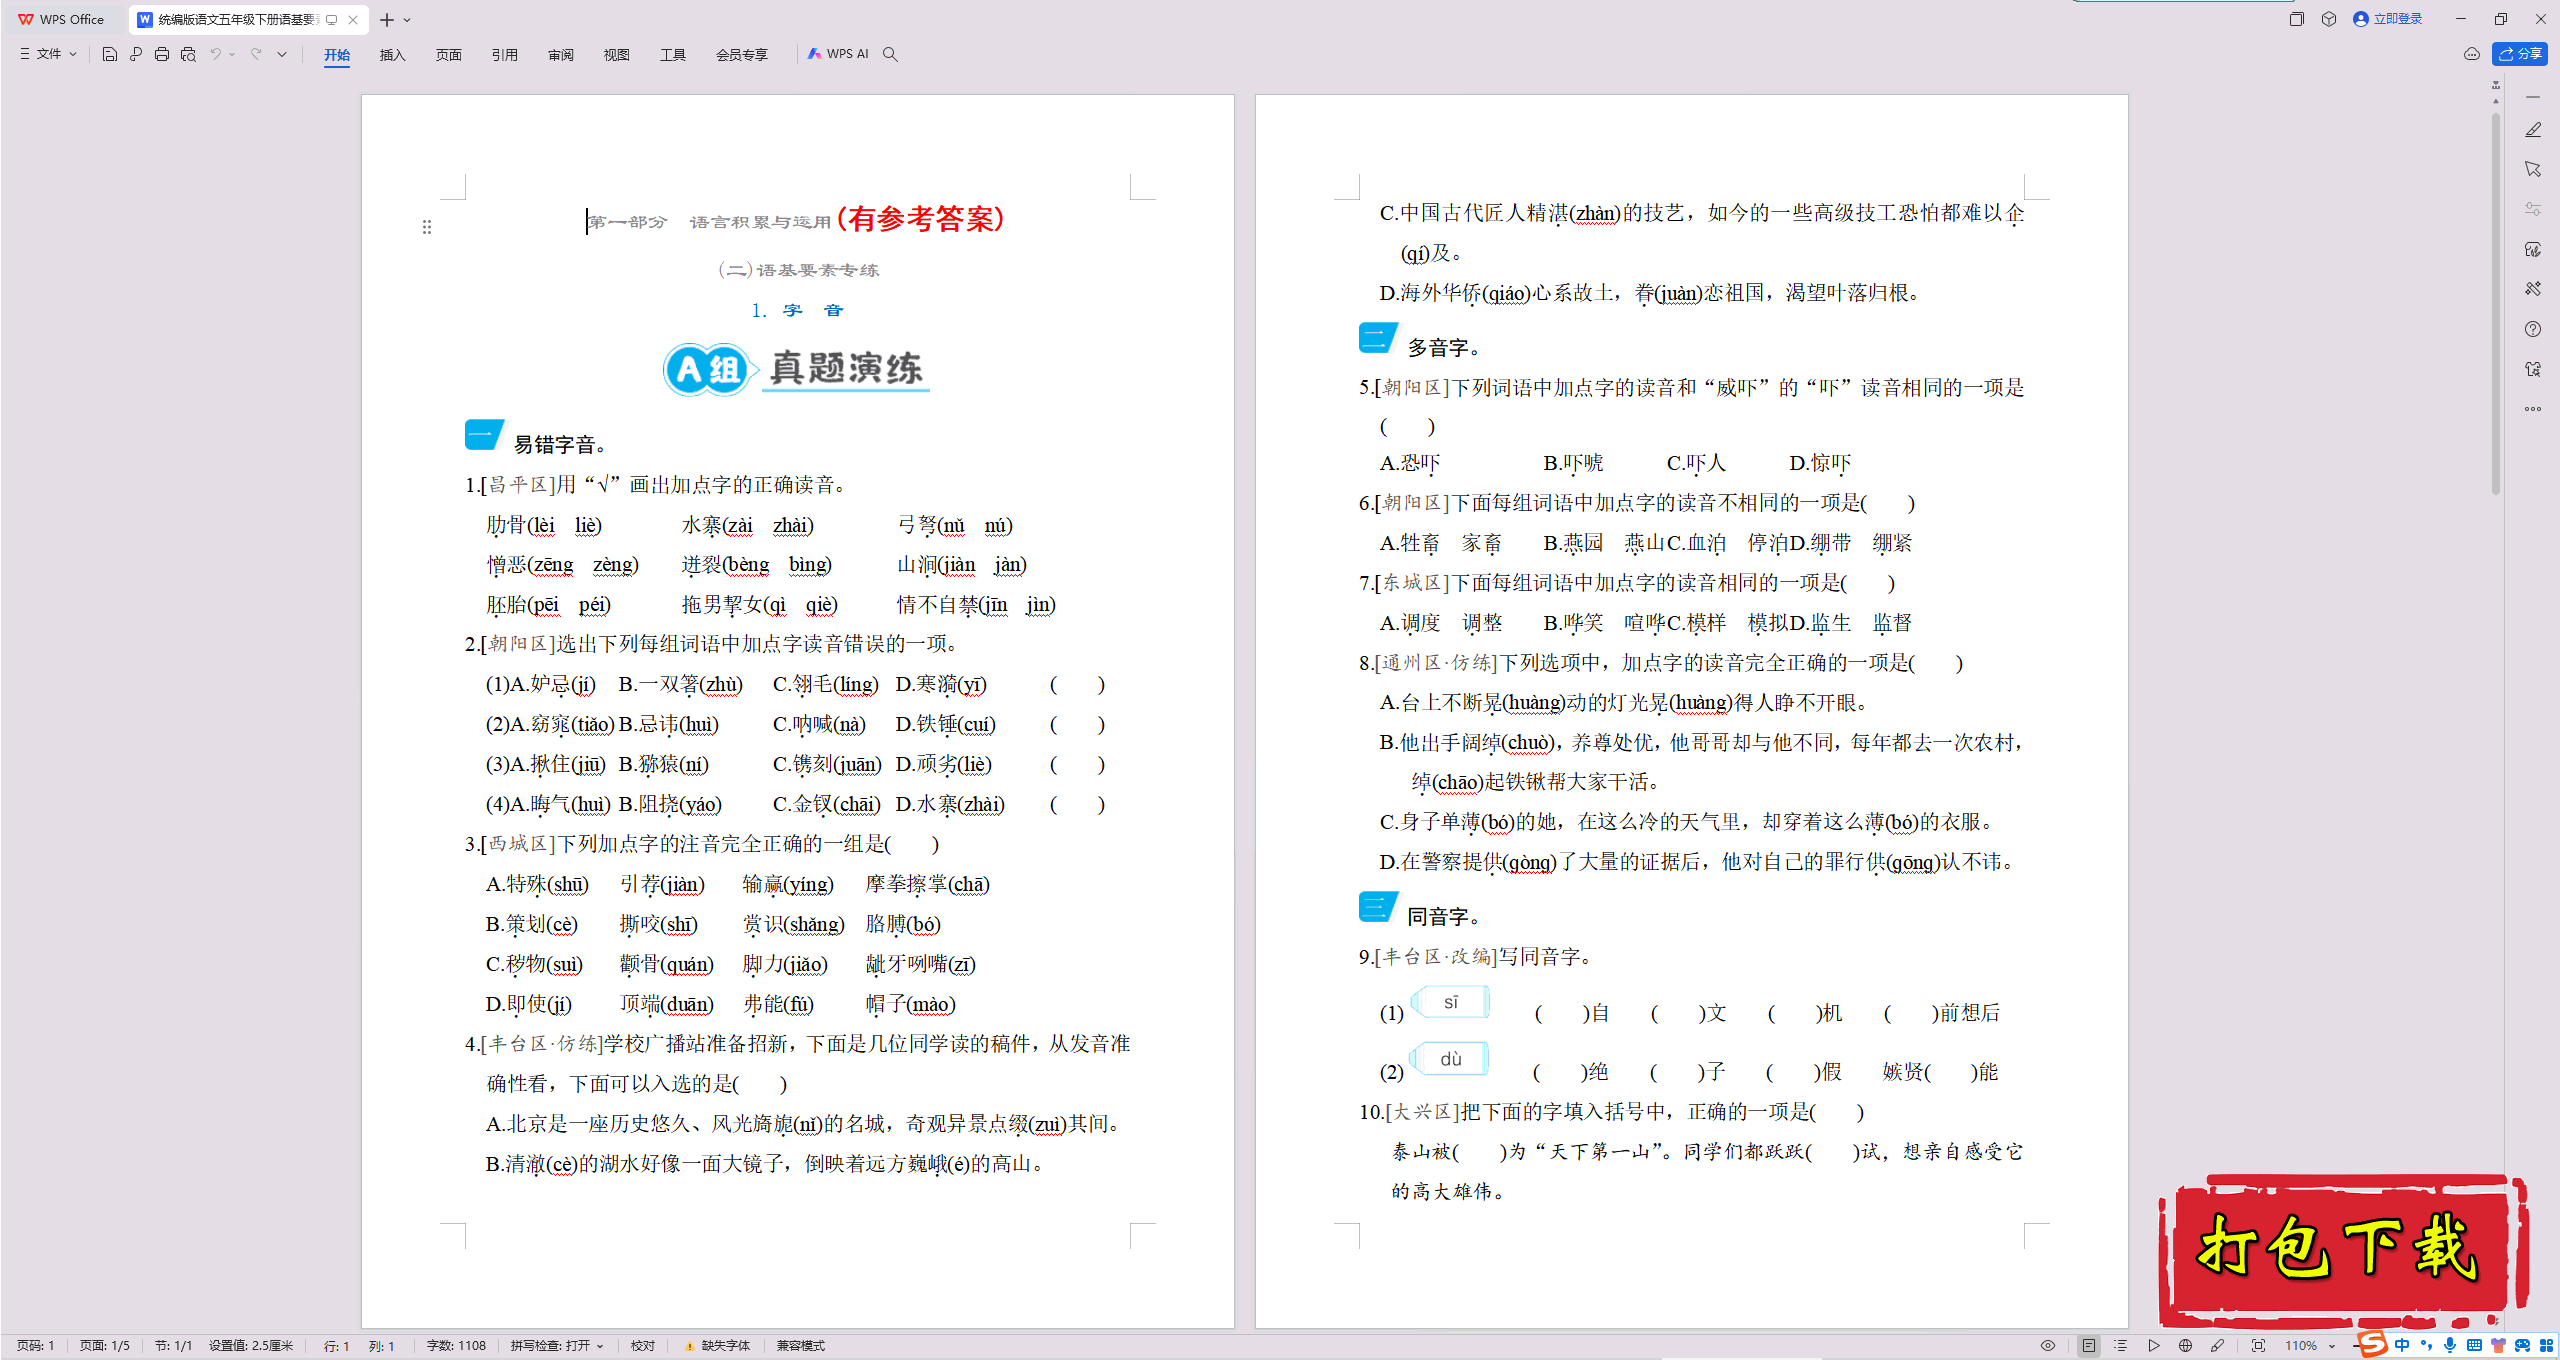Click the Sogou input 中 language toggle

click(x=2402, y=1346)
